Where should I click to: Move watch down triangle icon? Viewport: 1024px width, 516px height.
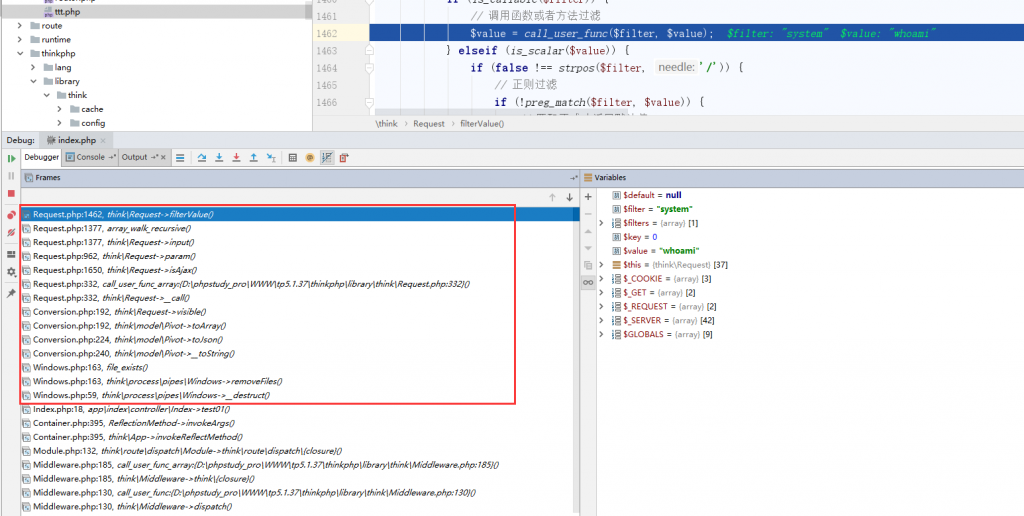pyautogui.click(x=588, y=248)
